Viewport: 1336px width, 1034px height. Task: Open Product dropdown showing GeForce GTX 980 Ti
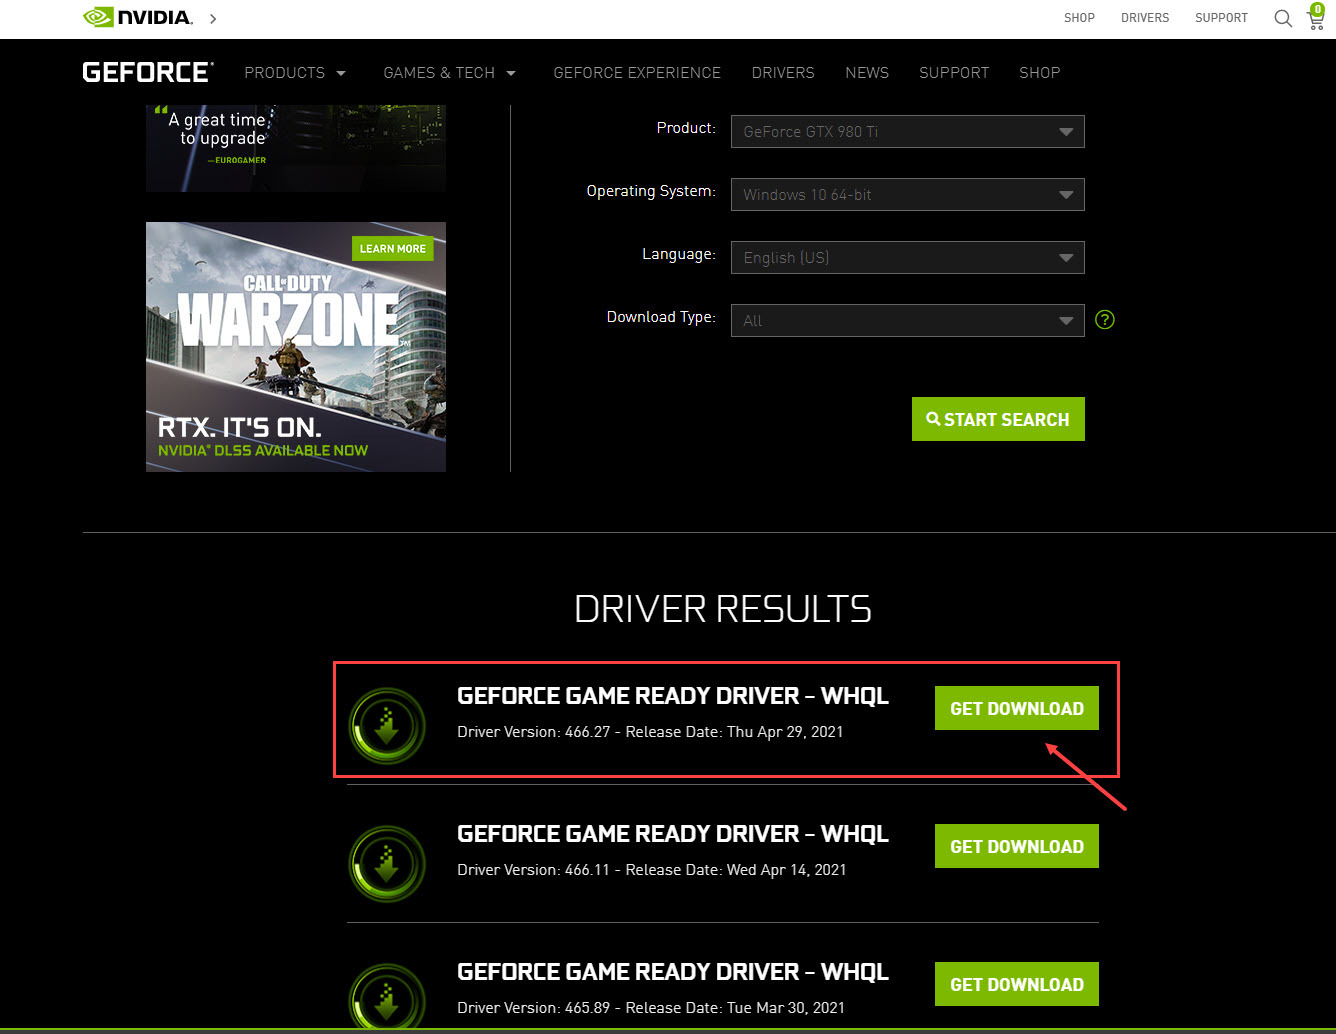(908, 132)
